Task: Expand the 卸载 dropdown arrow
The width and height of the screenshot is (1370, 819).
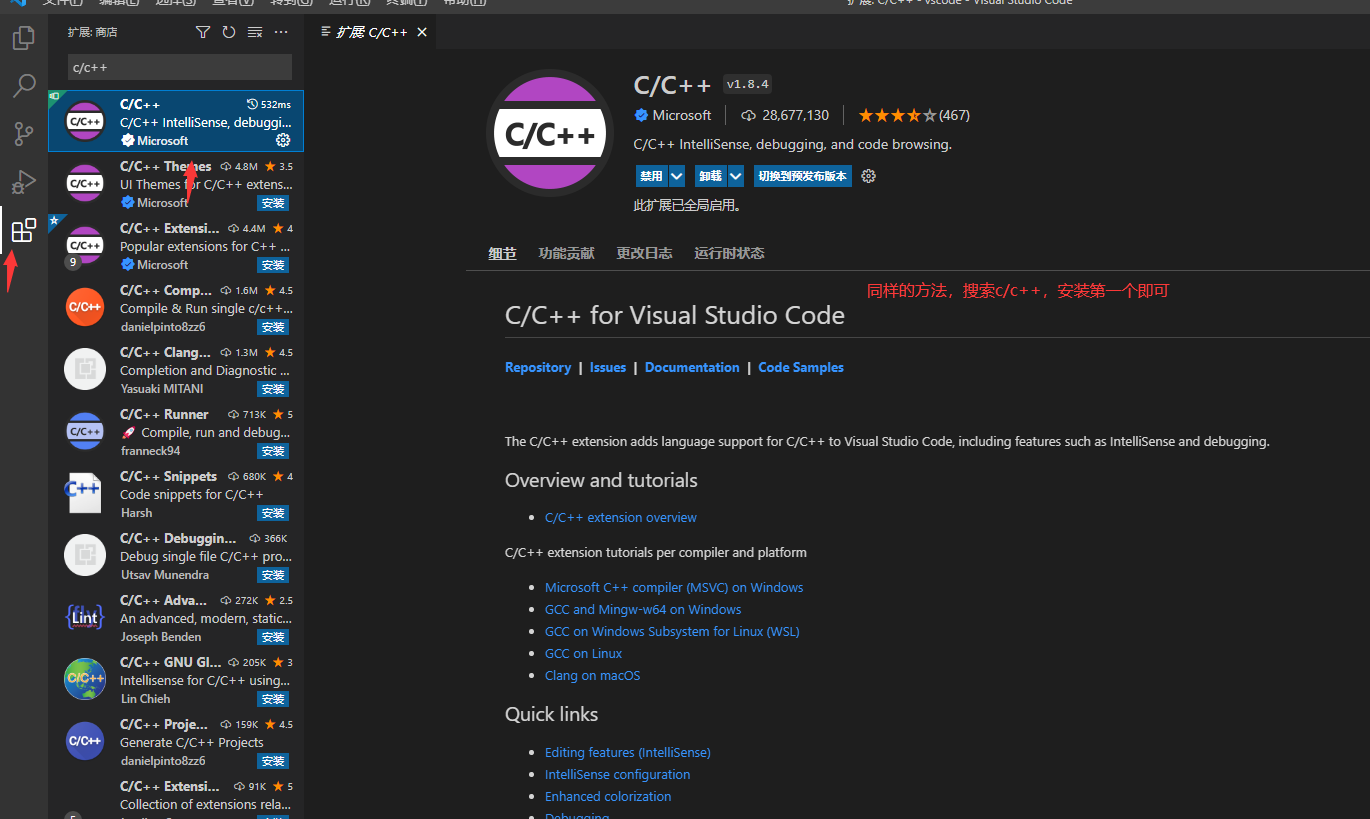Action: (736, 176)
